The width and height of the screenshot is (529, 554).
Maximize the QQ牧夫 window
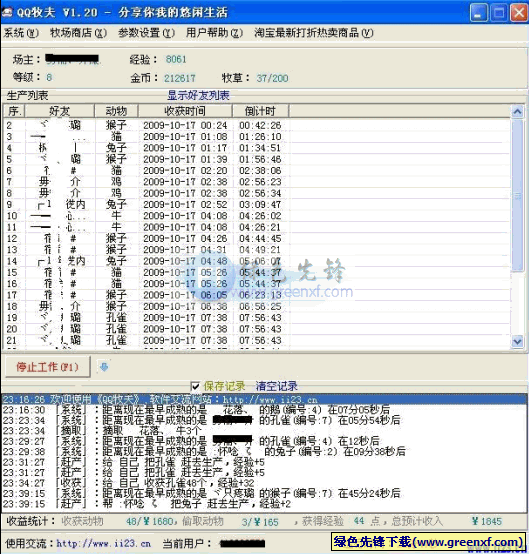coord(499,13)
